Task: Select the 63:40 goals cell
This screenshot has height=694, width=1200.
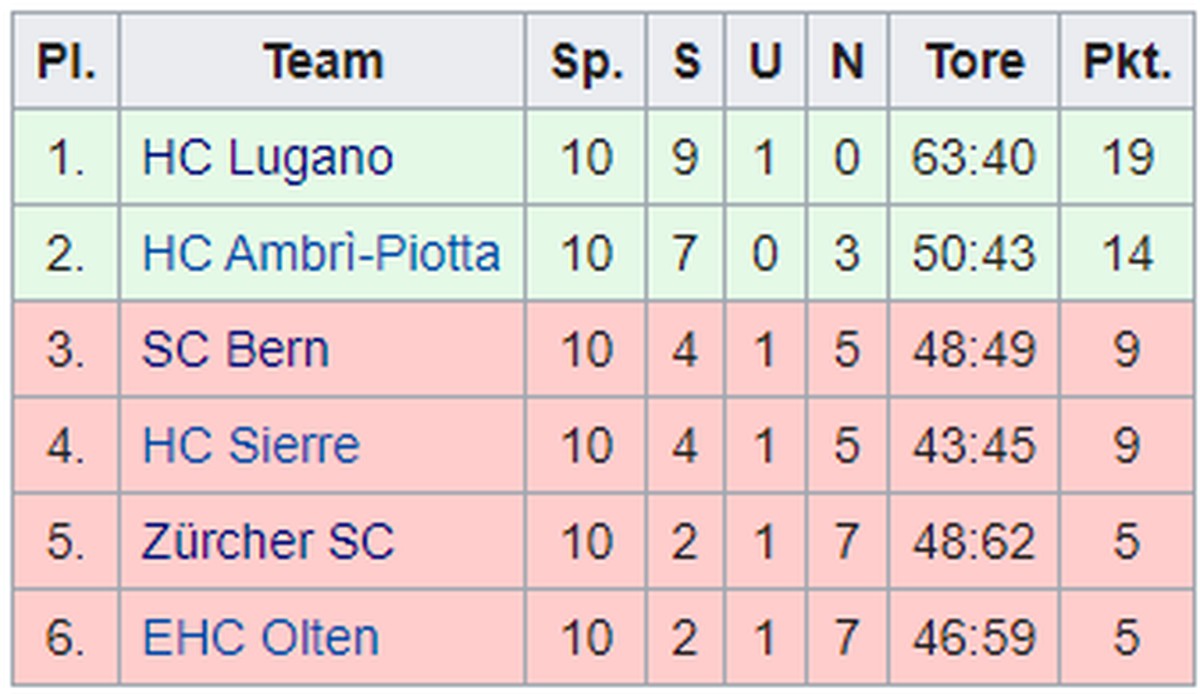Action: coord(974,158)
